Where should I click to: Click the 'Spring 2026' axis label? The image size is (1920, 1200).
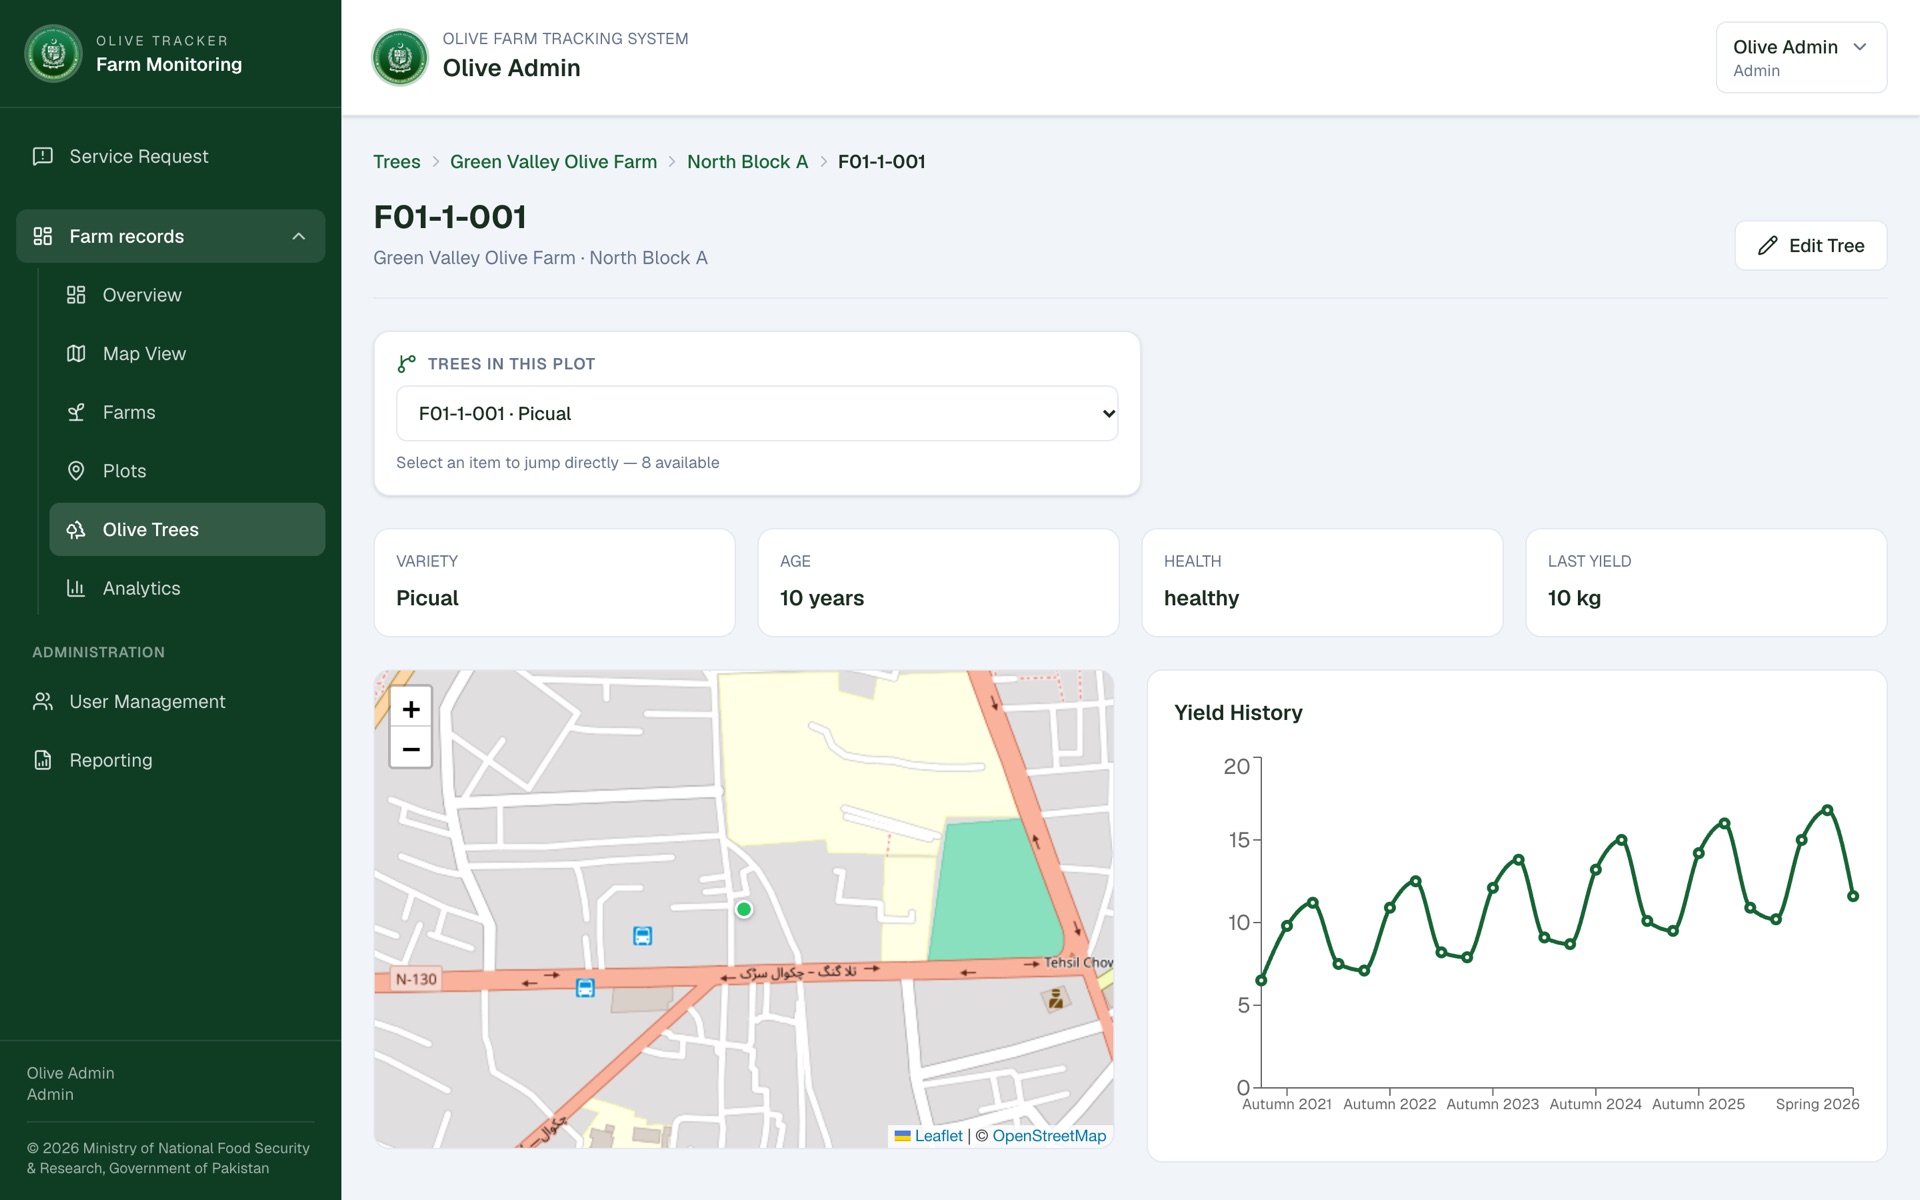[x=1817, y=1104]
